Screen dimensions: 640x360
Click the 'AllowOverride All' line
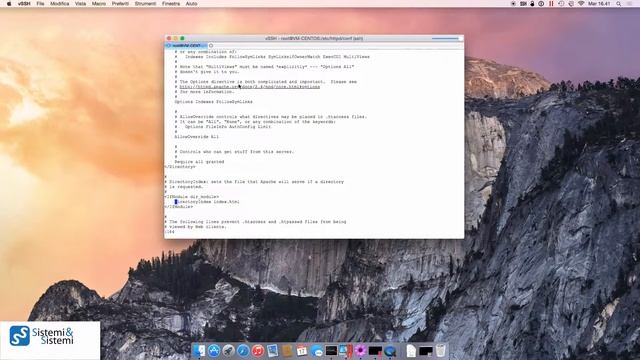click(x=197, y=137)
